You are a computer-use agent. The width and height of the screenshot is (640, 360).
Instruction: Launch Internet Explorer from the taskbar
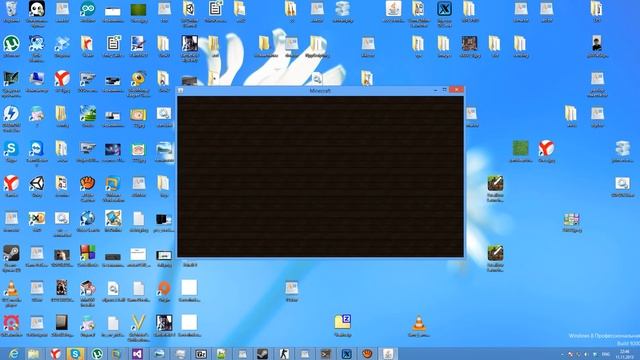[x=13, y=354]
